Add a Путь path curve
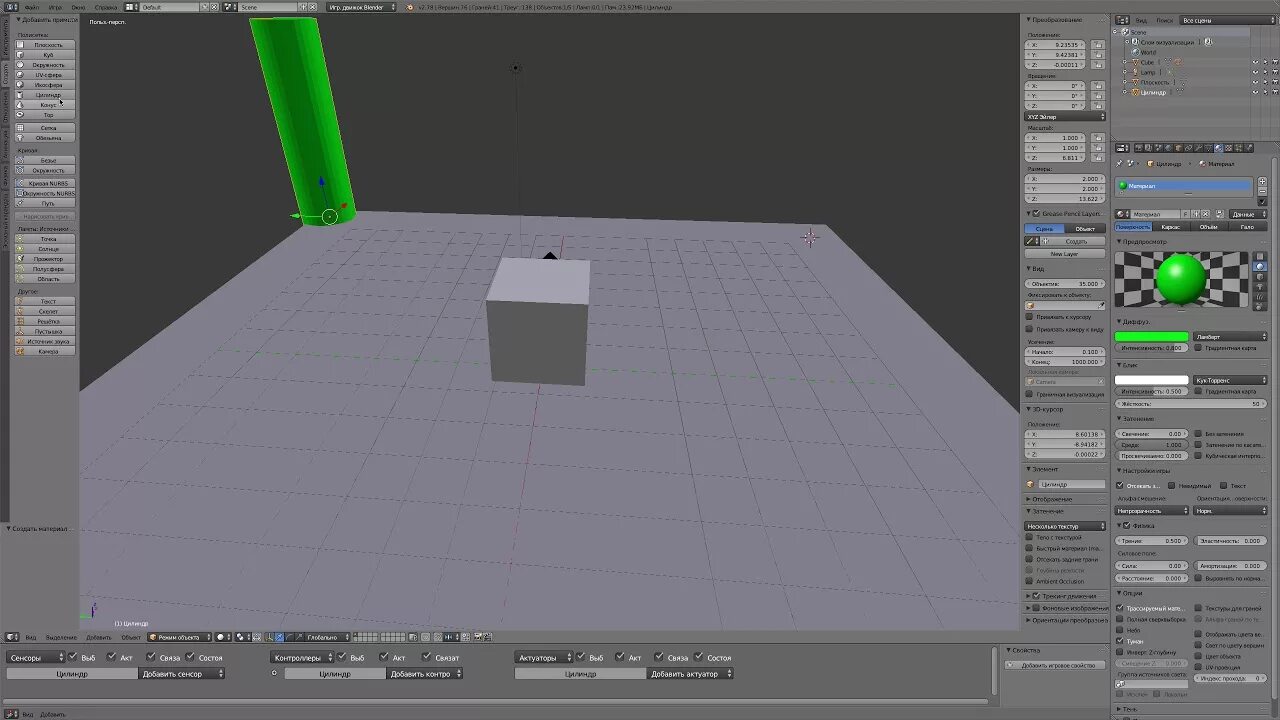 tap(45, 203)
